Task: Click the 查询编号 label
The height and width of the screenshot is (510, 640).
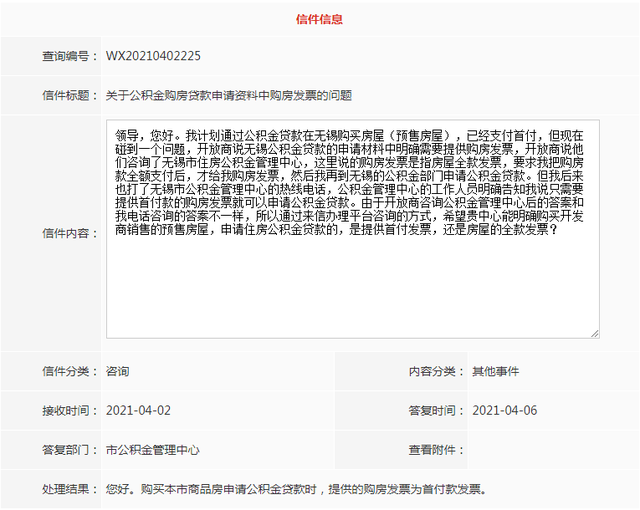Action: [x=70, y=56]
